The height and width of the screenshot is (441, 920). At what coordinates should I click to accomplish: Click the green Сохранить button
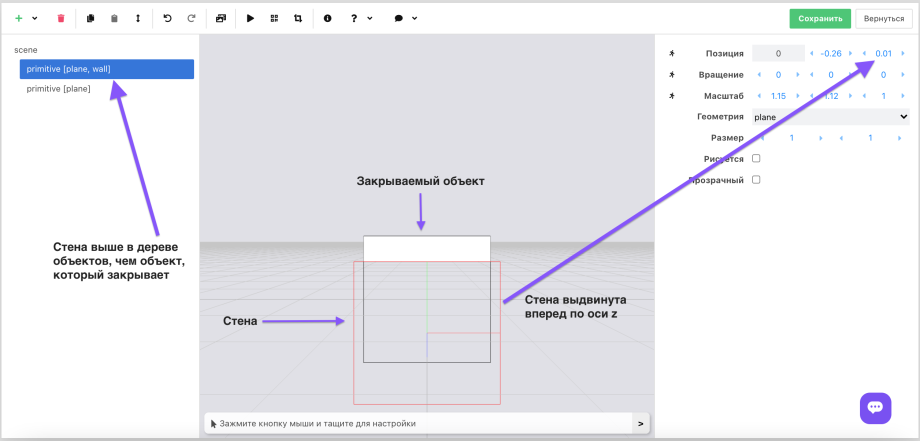tap(820, 18)
